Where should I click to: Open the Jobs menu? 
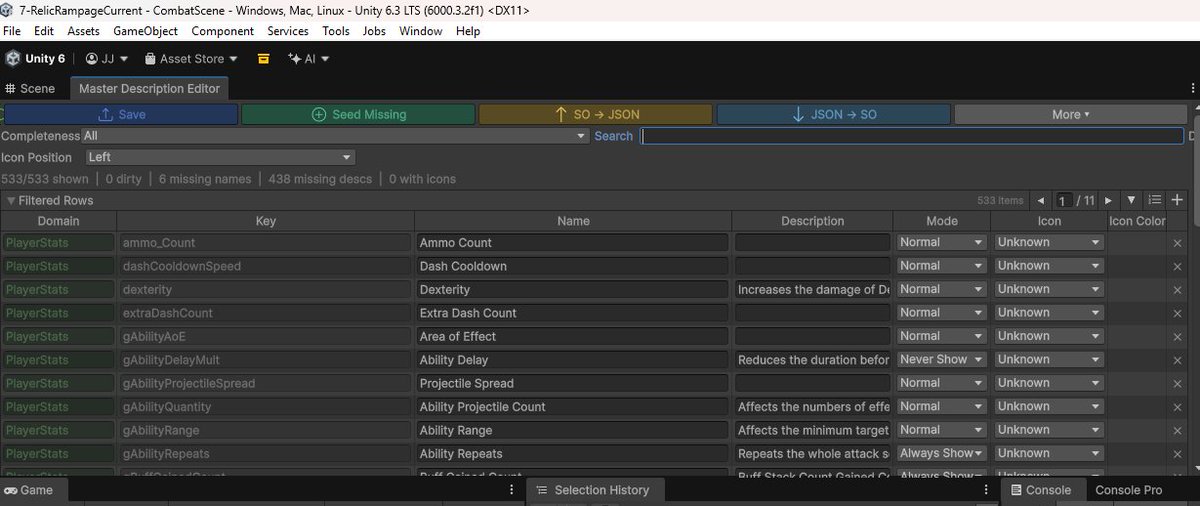coord(374,31)
